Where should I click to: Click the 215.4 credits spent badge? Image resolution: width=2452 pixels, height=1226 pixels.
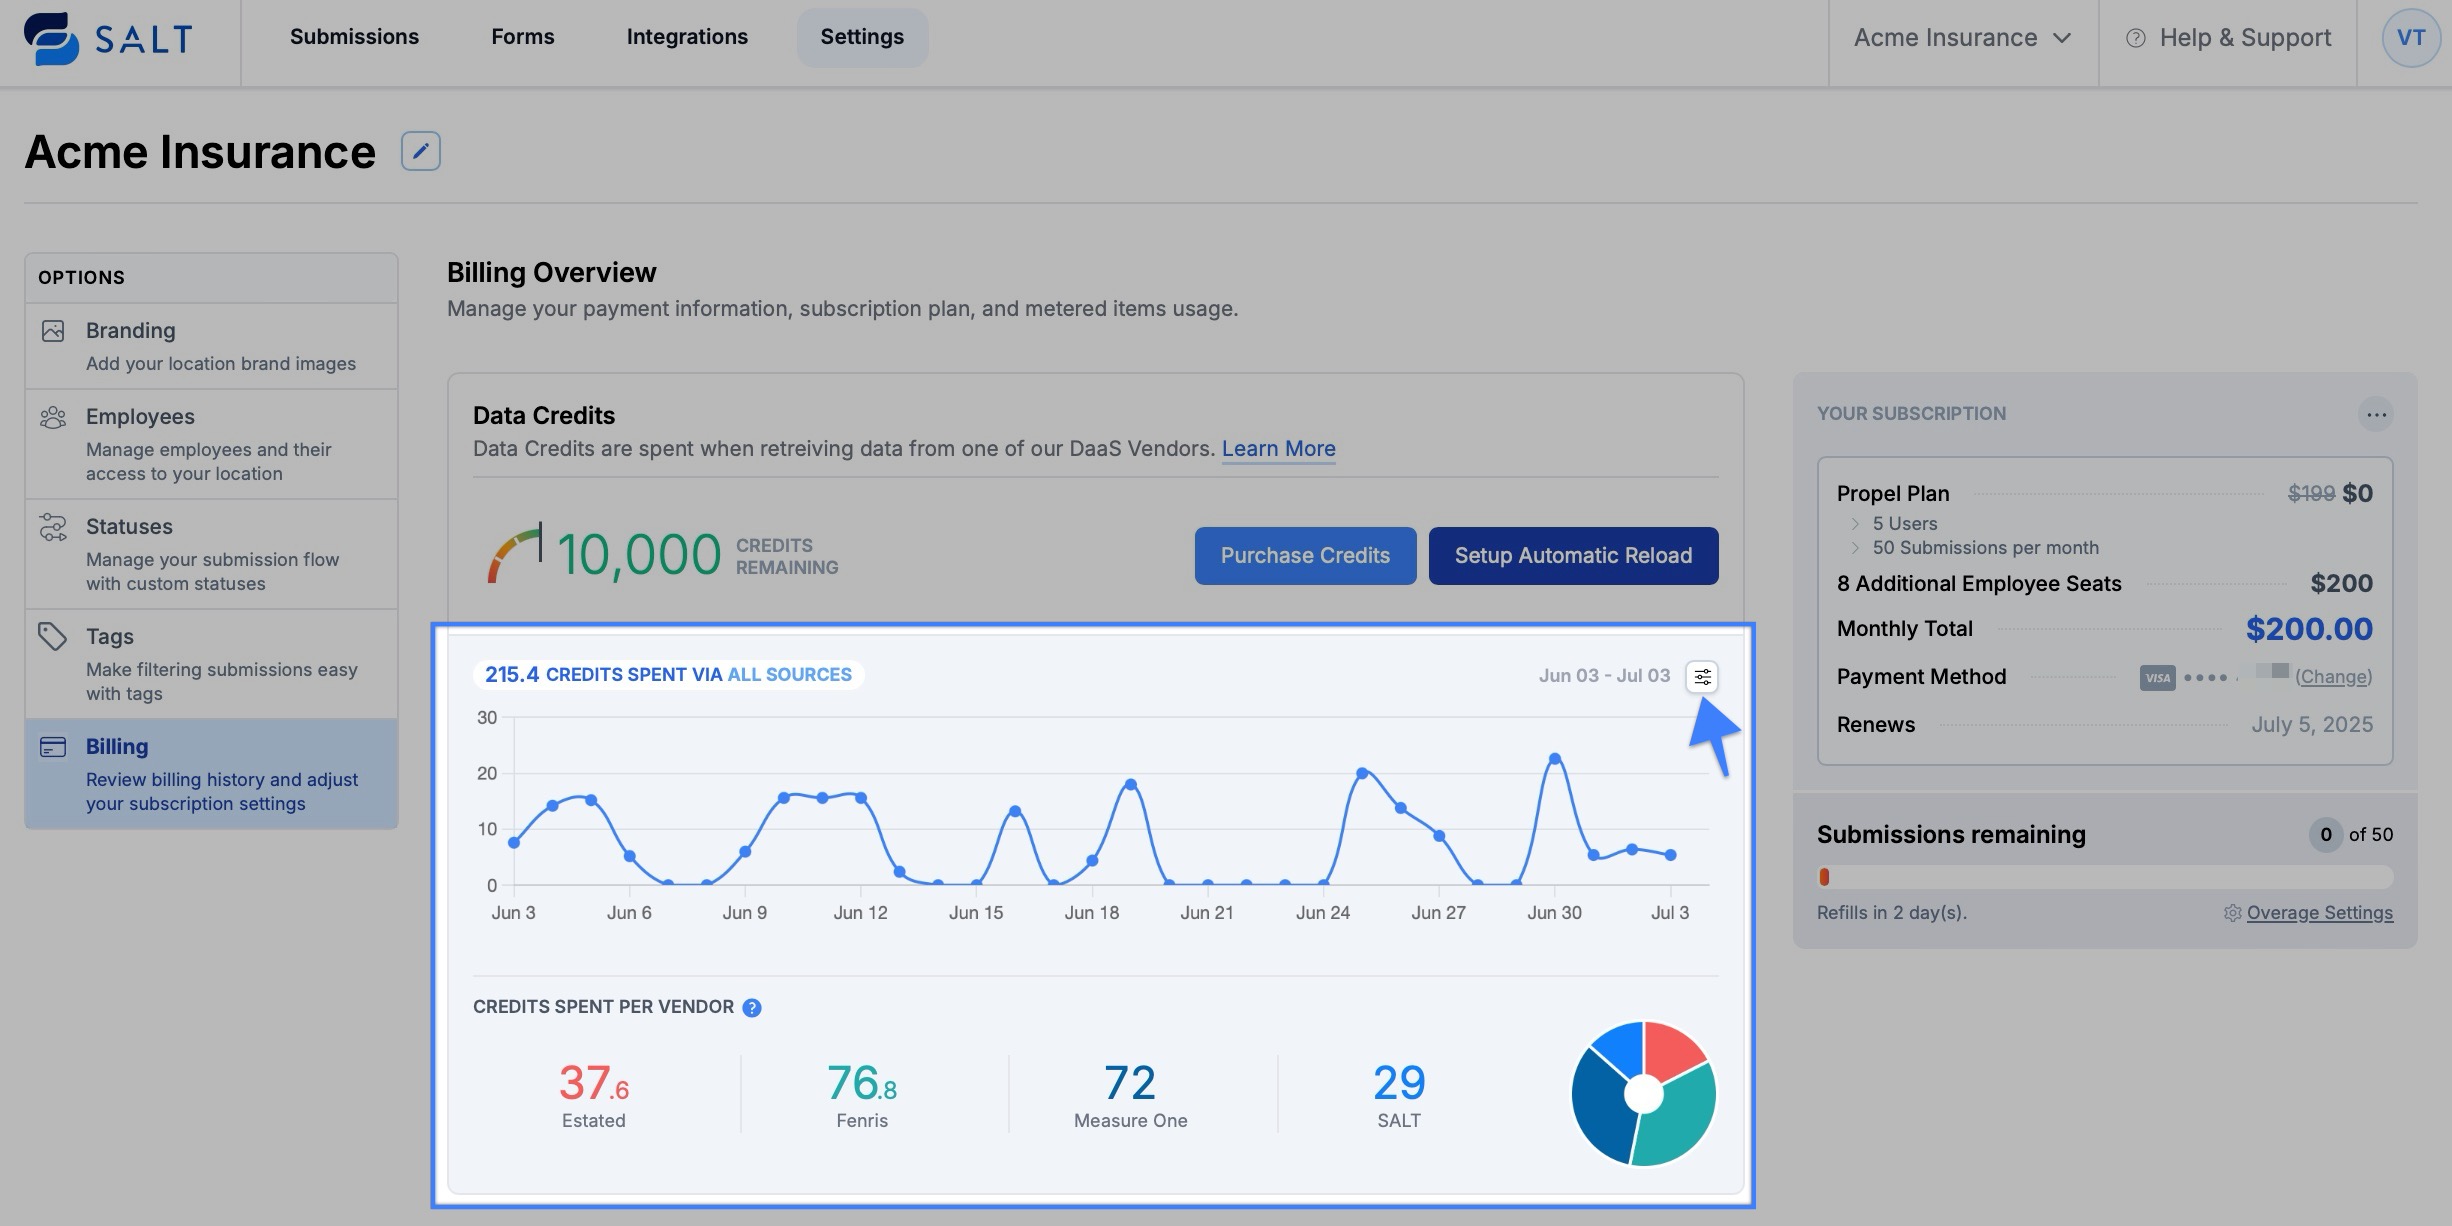point(669,675)
